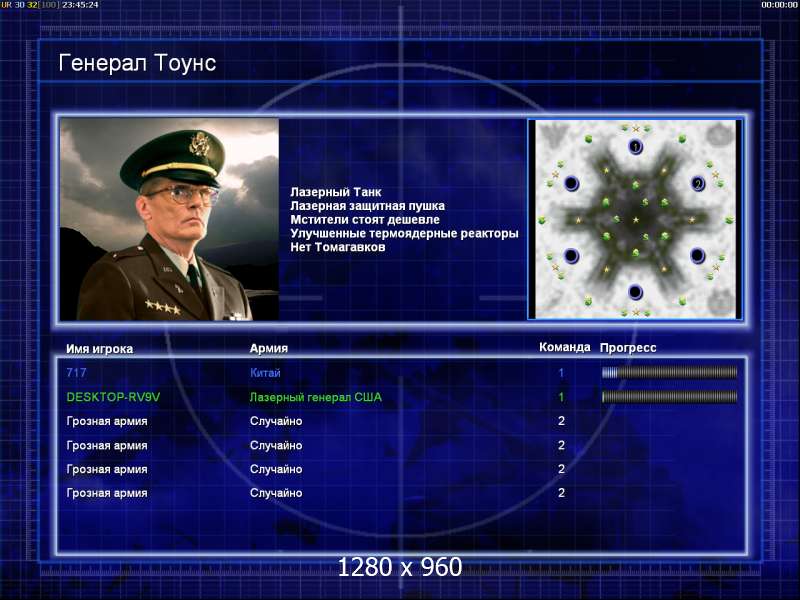The image size is (800, 600).
Task: Select start position 2 on the minimap
Action: tap(697, 183)
